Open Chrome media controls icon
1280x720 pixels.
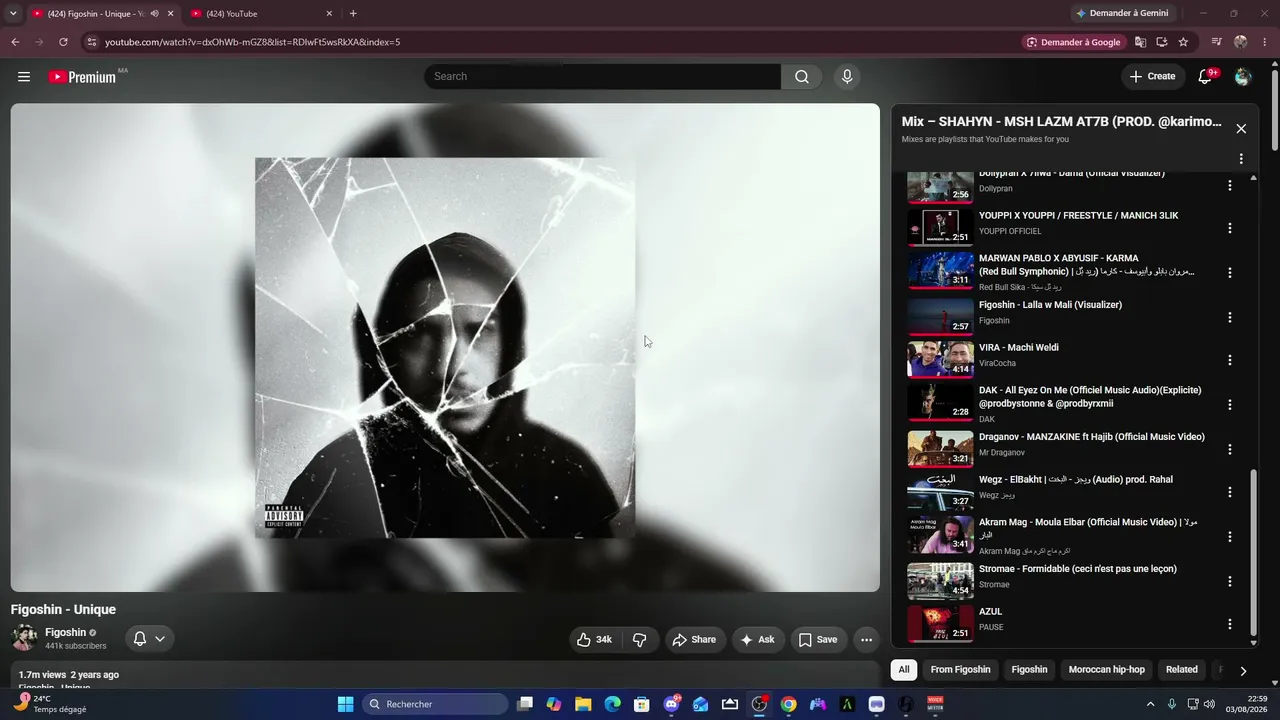click(1216, 42)
